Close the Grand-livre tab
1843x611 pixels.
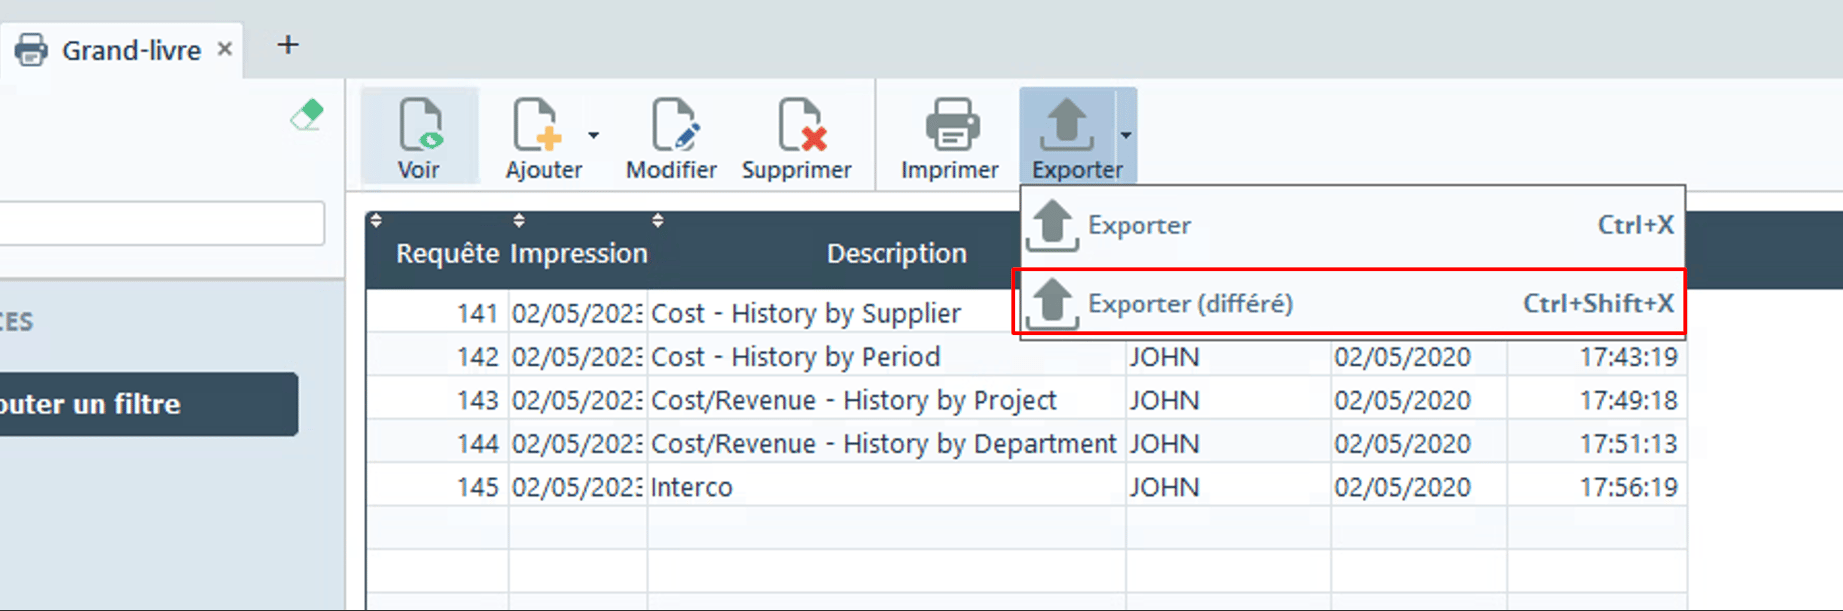(x=225, y=48)
